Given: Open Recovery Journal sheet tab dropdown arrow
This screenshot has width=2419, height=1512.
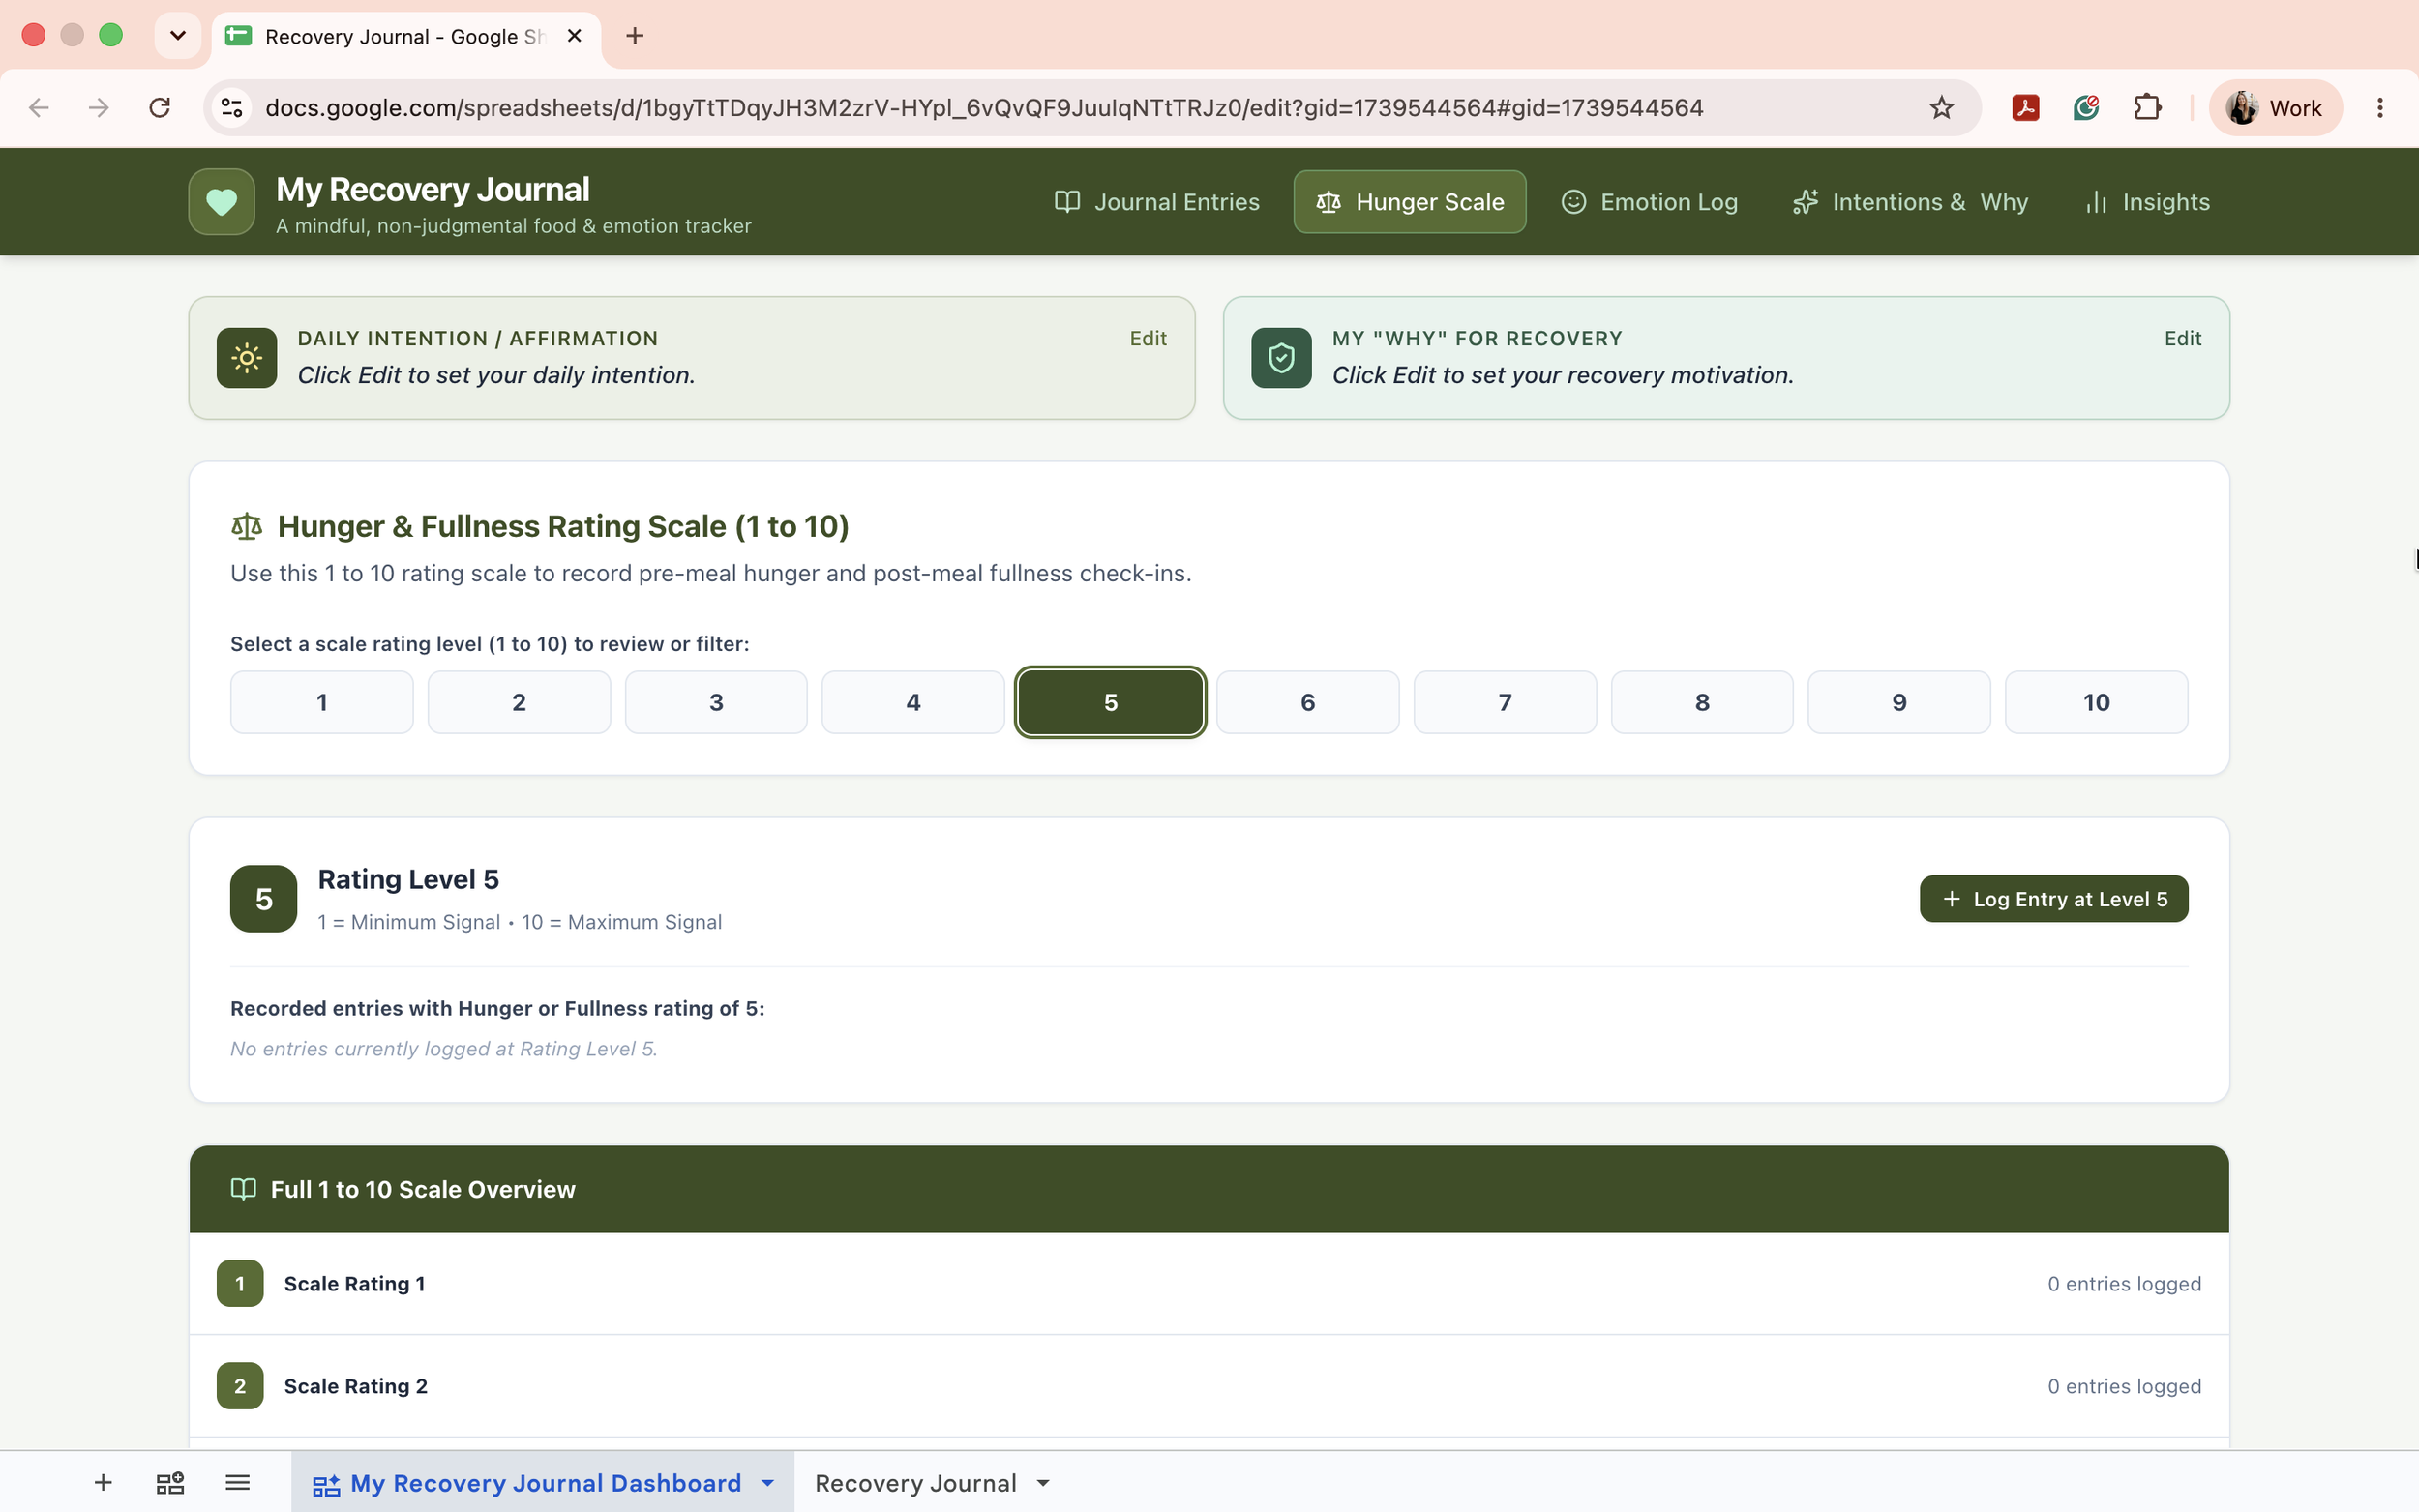Looking at the screenshot, I should (1043, 1482).
